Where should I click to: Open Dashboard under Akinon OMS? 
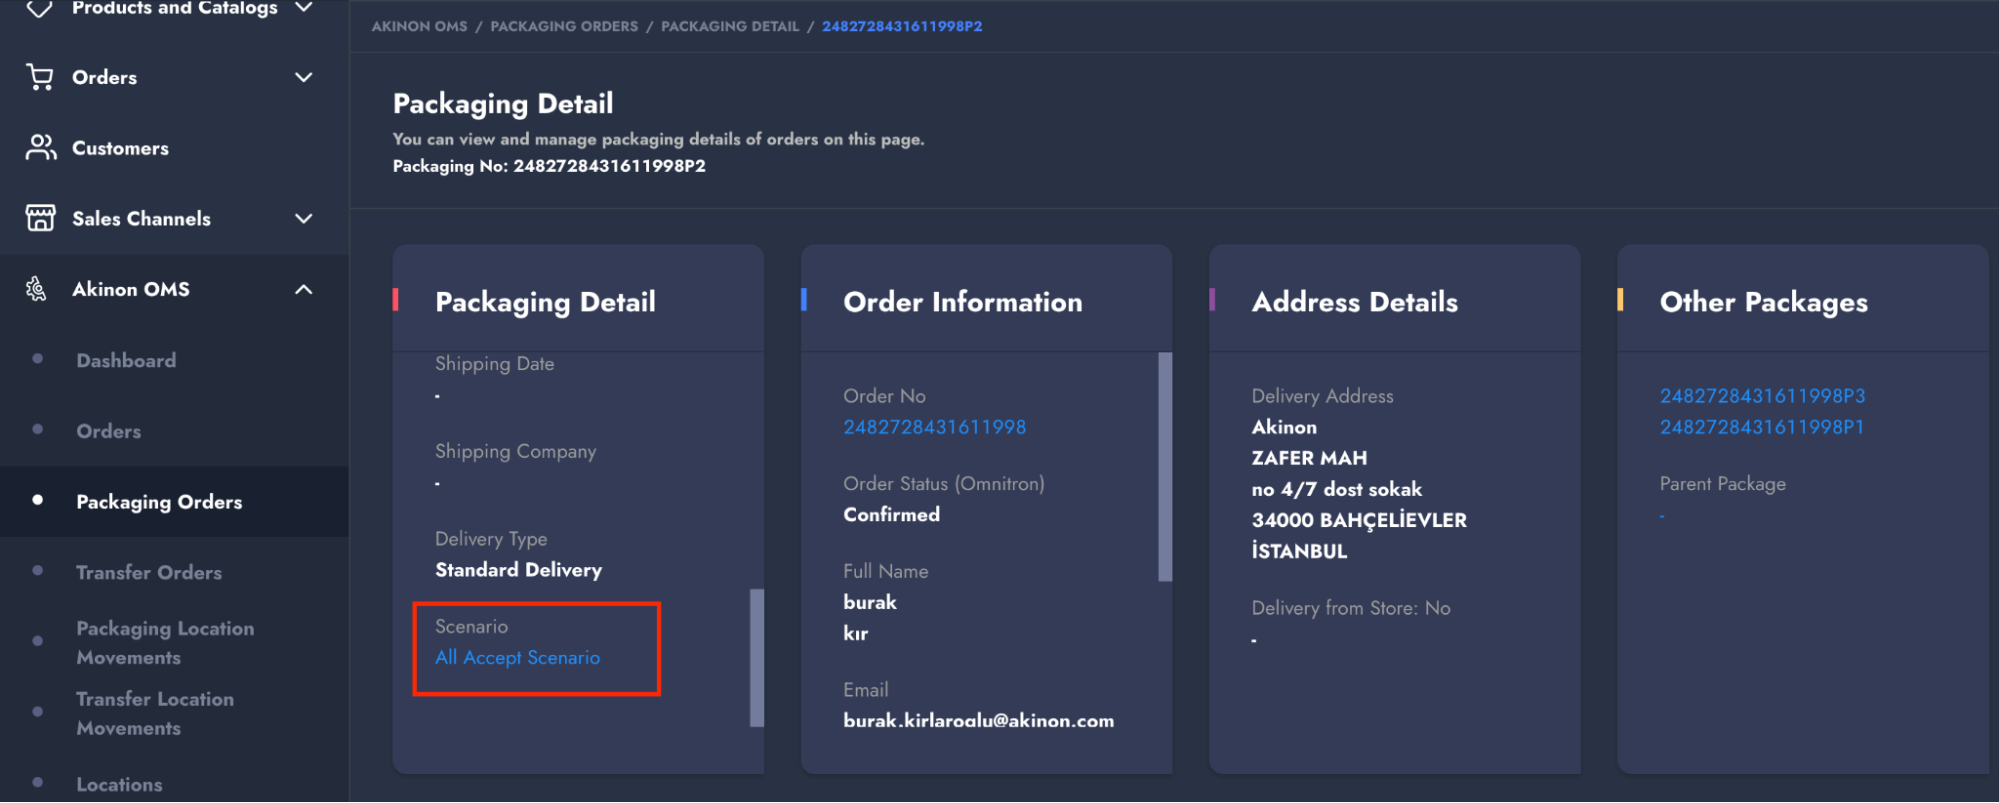click(x=126, y=360)
